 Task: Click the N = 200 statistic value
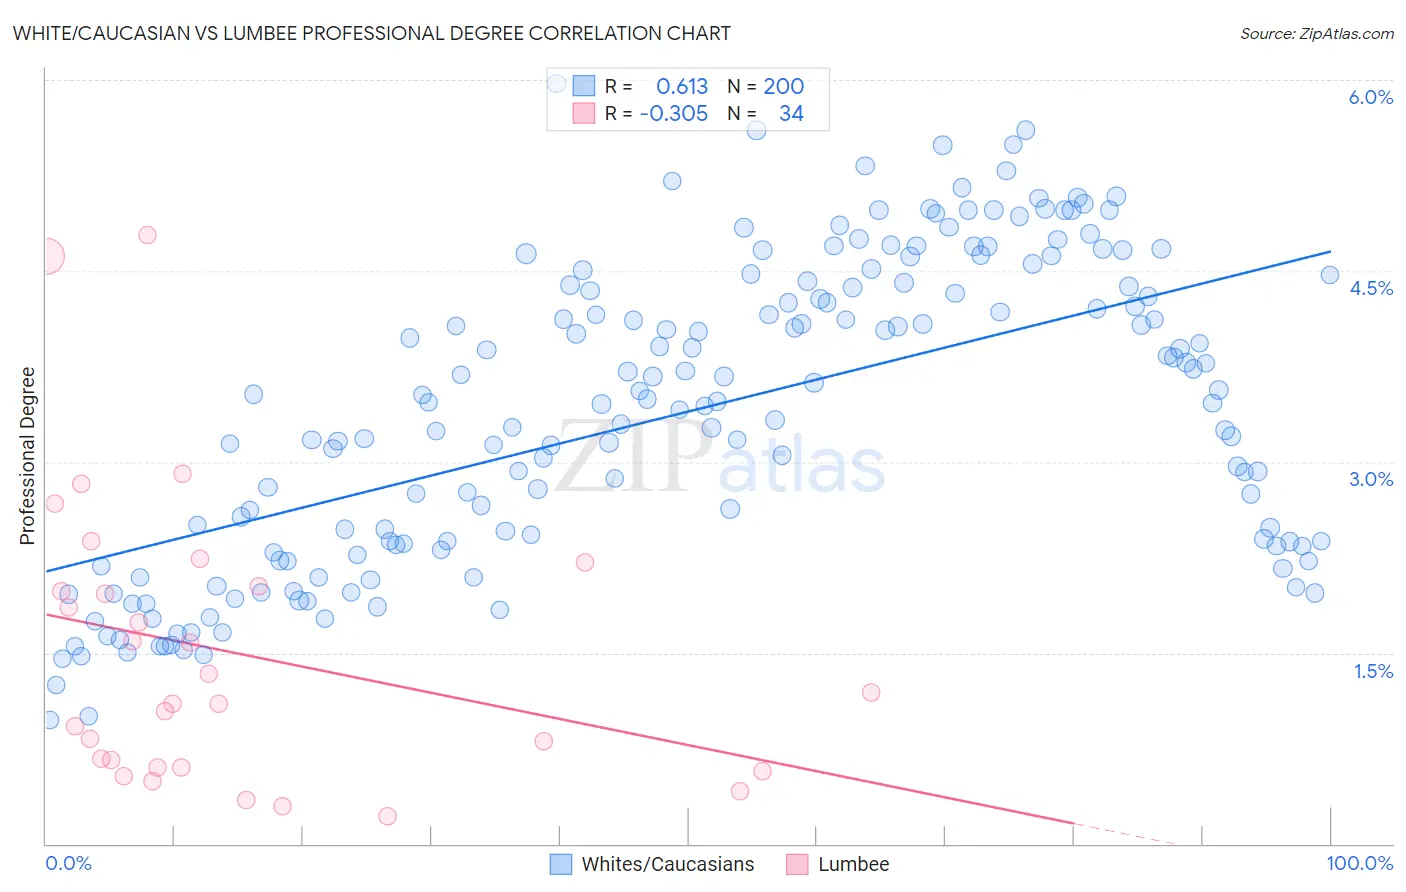pyautogui.click(x=765, y=87)
